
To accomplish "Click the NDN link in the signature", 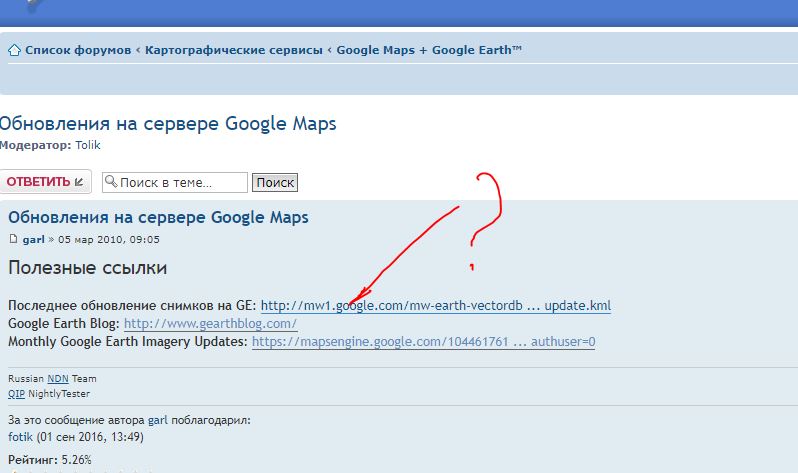I will point(57,379).
